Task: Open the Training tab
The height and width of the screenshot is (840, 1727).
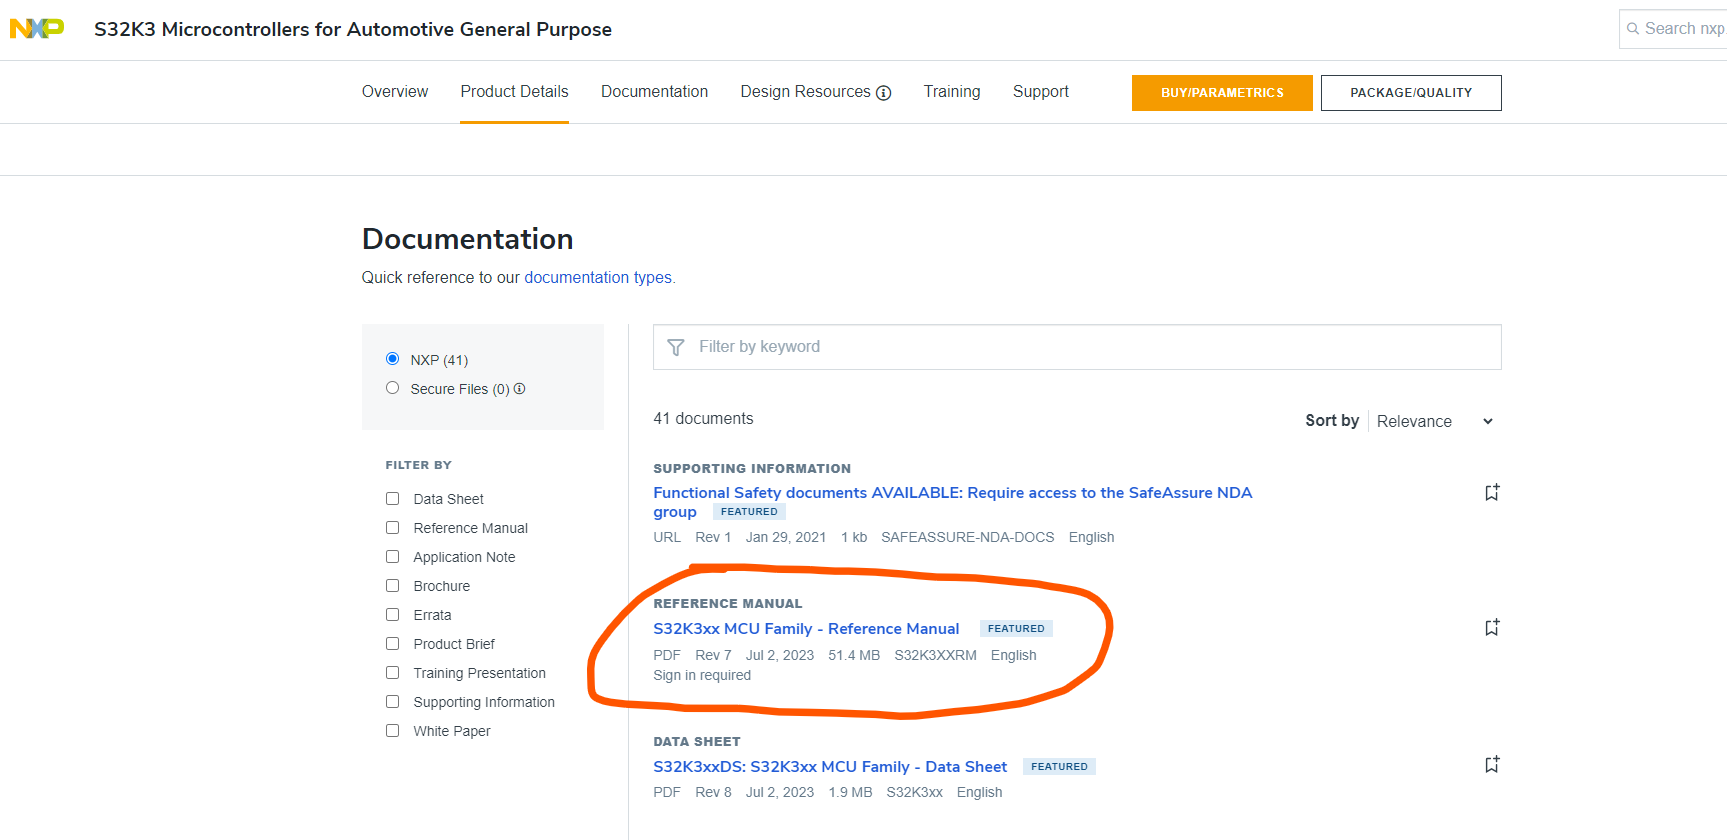Action: [x=952, y=92]
